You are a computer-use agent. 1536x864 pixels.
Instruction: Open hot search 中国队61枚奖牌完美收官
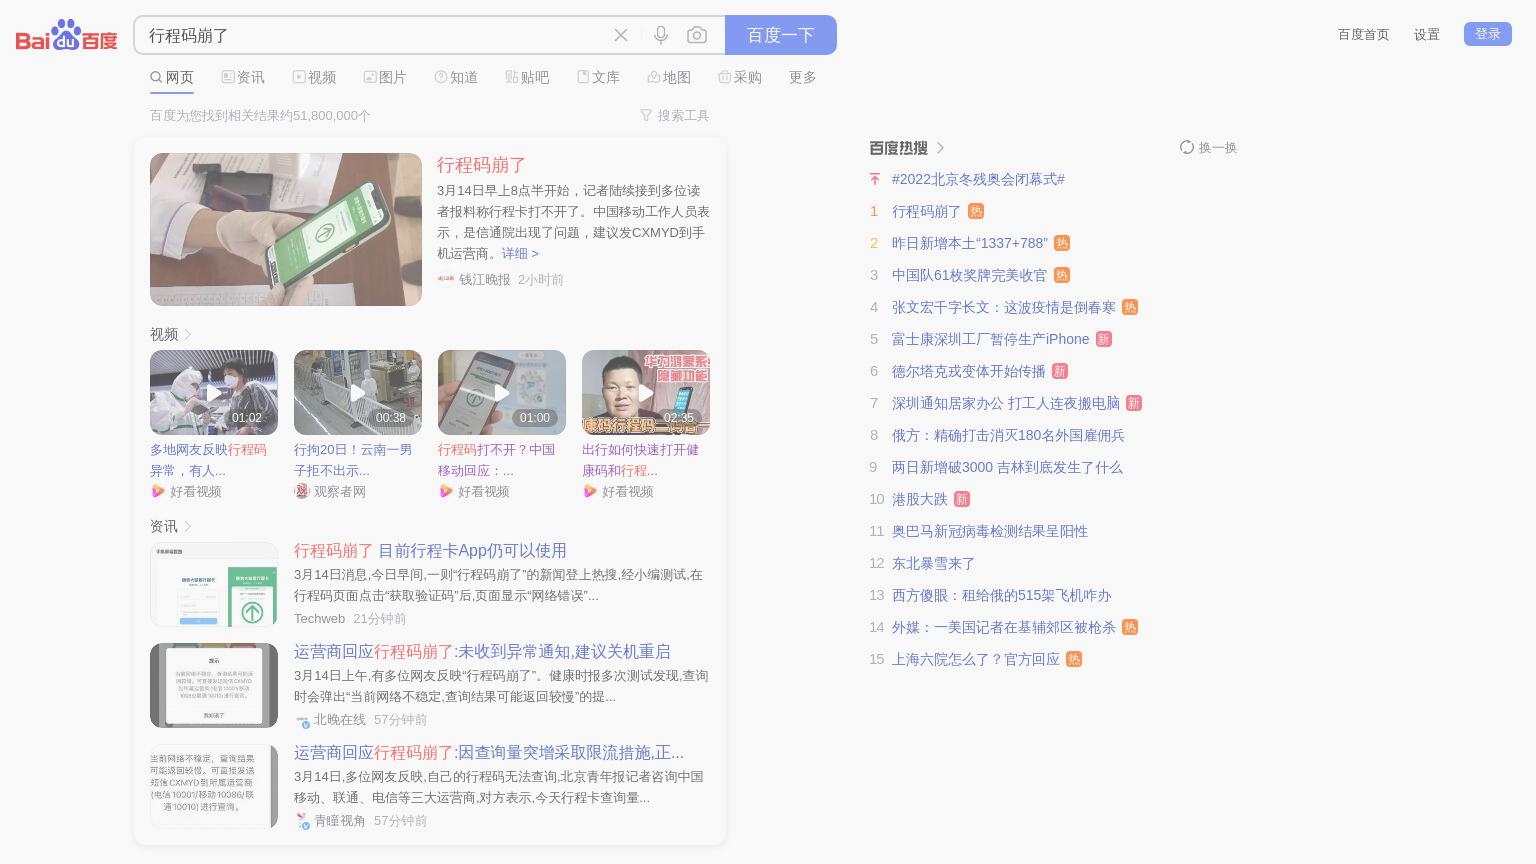970,275
